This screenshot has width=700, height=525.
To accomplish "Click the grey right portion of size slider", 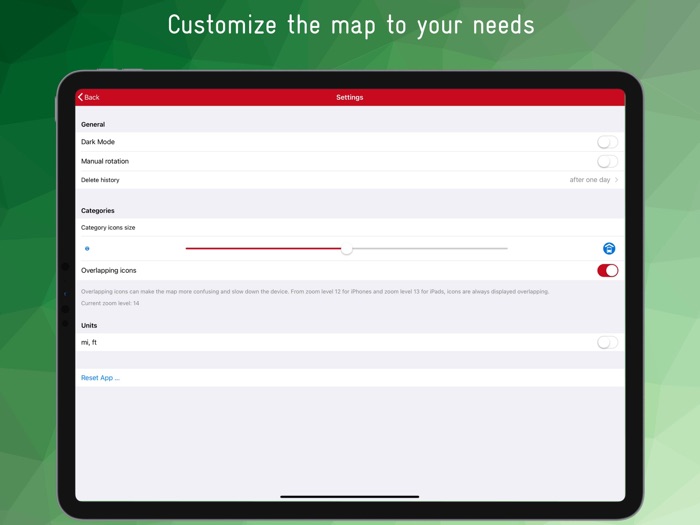I will tap(430, 248).
